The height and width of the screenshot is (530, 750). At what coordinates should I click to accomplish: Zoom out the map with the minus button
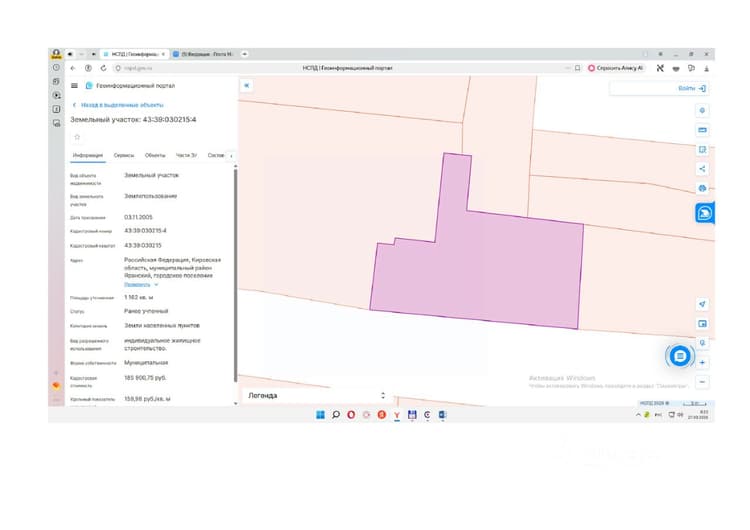(702, 382)
